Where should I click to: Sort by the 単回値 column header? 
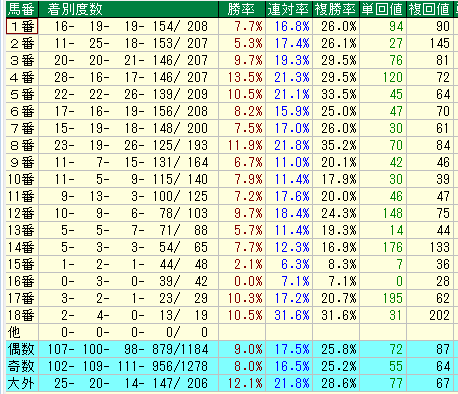coord(383,9)
